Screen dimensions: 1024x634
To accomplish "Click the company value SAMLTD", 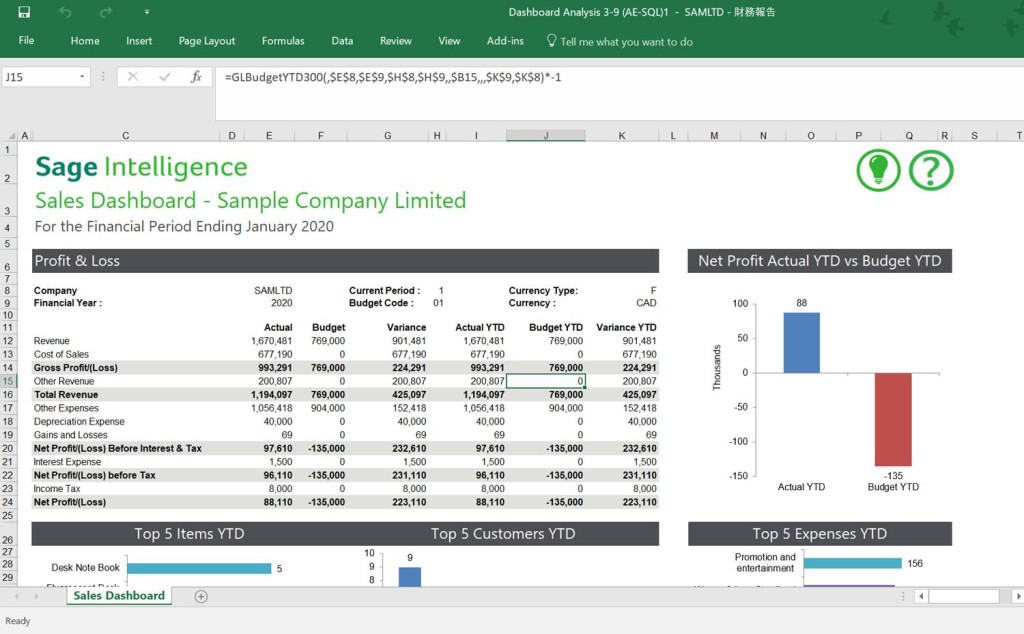I will (273, 291).
